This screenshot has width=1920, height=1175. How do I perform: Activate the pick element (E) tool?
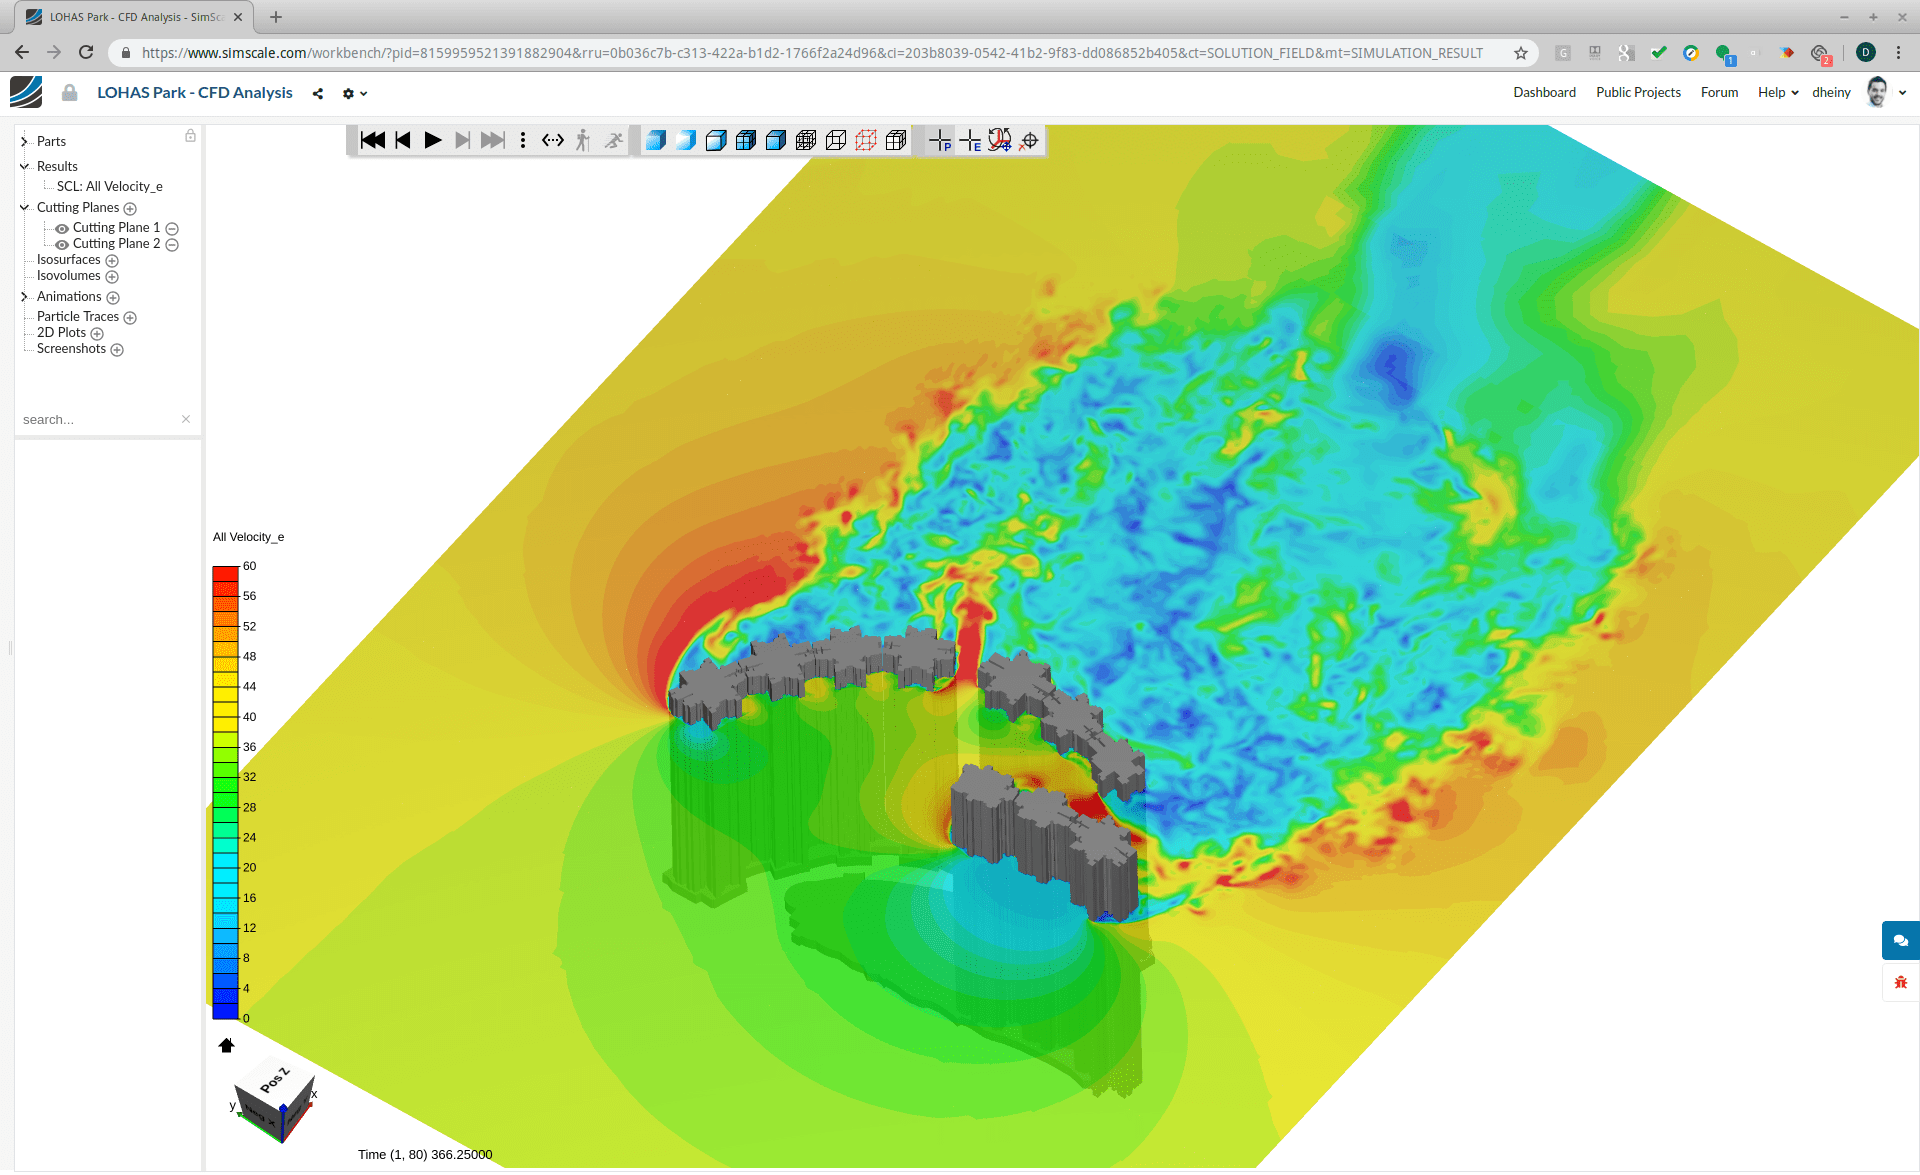pos(970,140)
